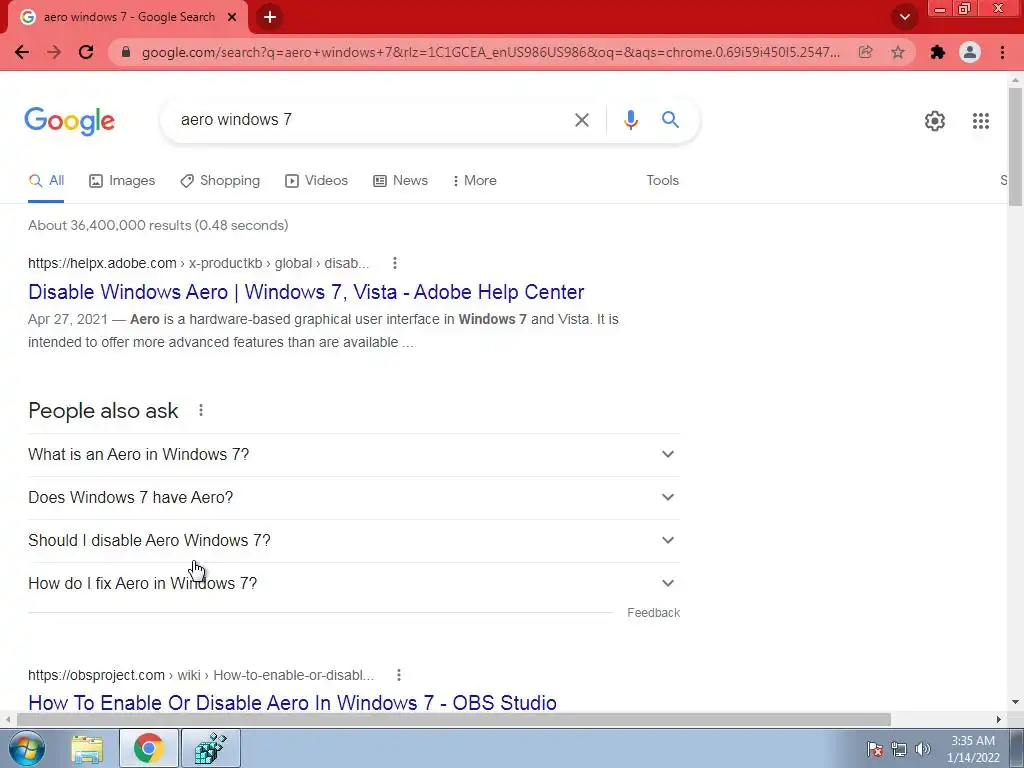
Task: Go back using the browser back arrow
Action: tap(22, 52)
